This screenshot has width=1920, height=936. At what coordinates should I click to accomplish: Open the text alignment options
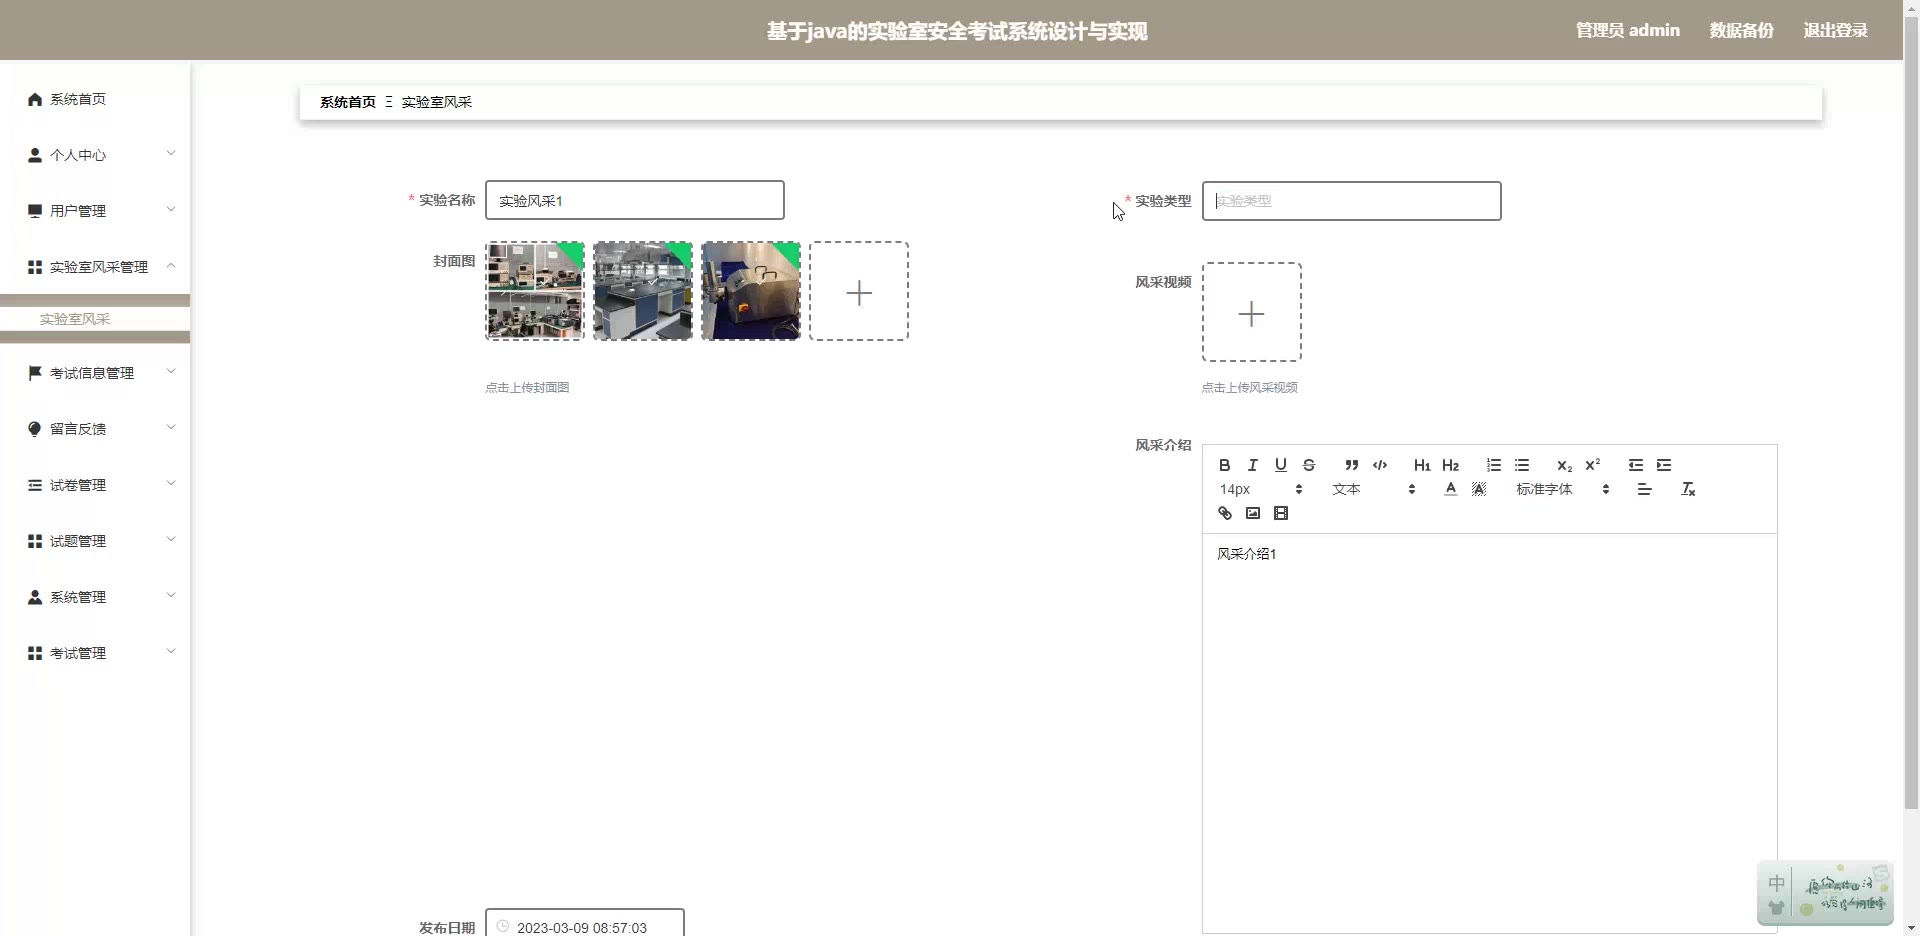click(x=1644, y=489)
